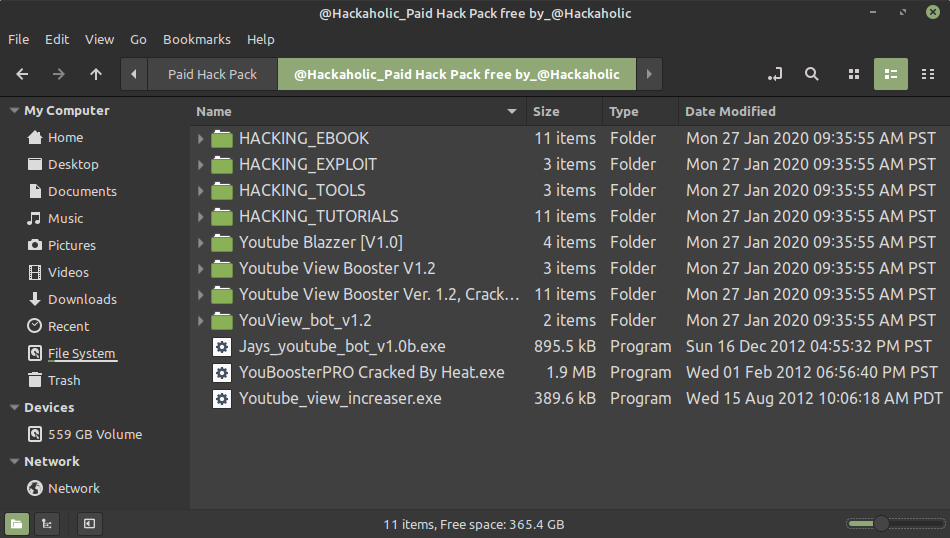
Task: Show places in the sidebar
Action: pyautogui.click(x=17, y=524)
